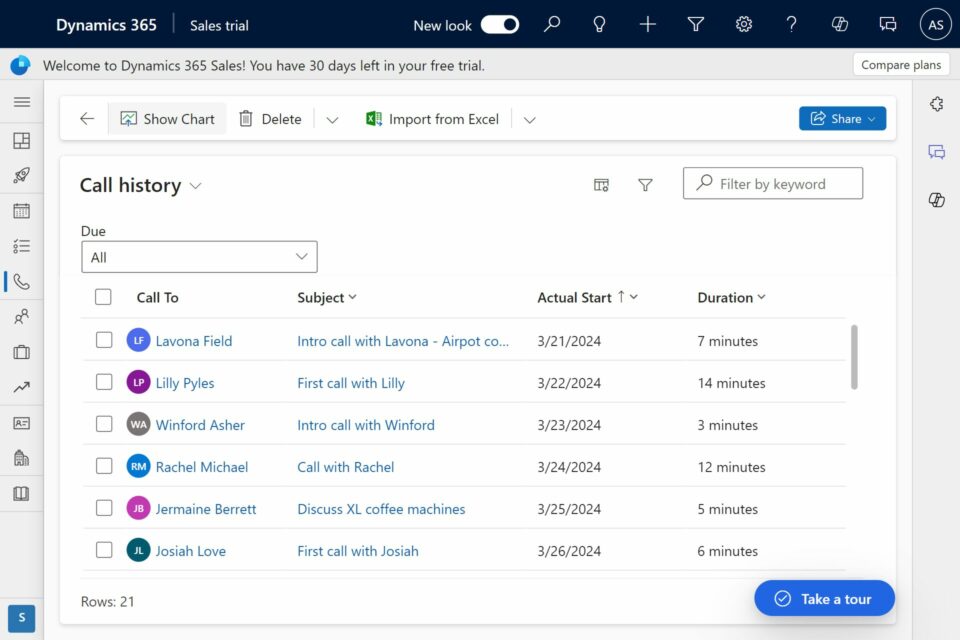
Task: Click the plus quick create icon
Action: click(x=648, y=25)
